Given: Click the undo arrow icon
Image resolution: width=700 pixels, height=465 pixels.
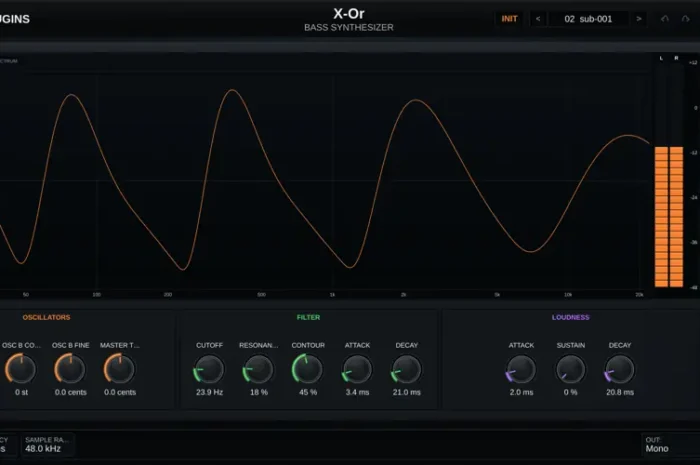Looking at the screenshot, I should click(665, 19).
